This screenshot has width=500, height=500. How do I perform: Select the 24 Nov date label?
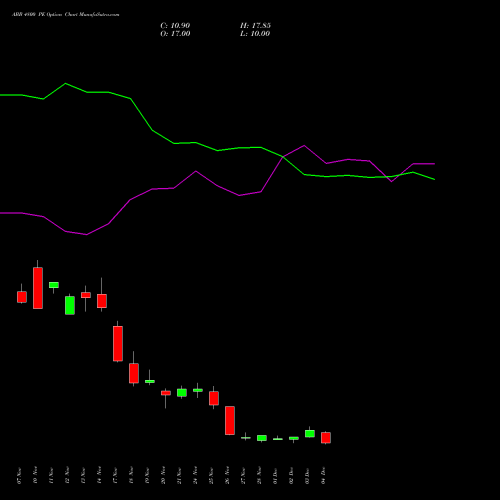[x=195, y=476]
